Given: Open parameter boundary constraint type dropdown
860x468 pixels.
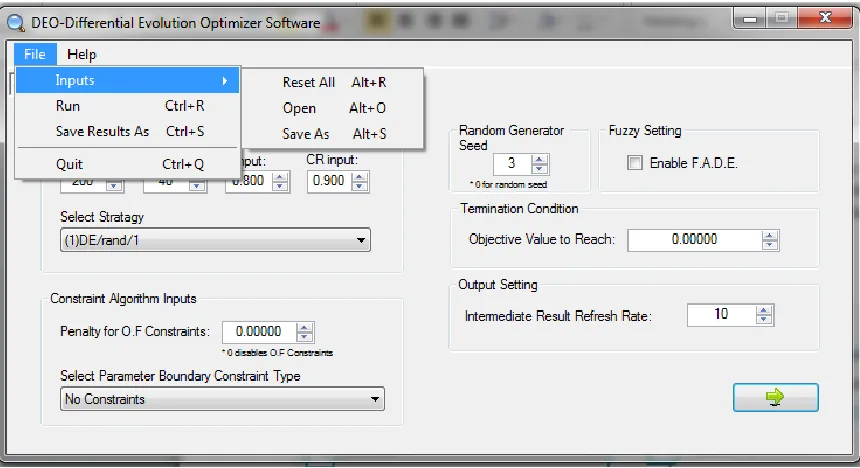Looking at the screenshot, I should [x=222, y=399].
